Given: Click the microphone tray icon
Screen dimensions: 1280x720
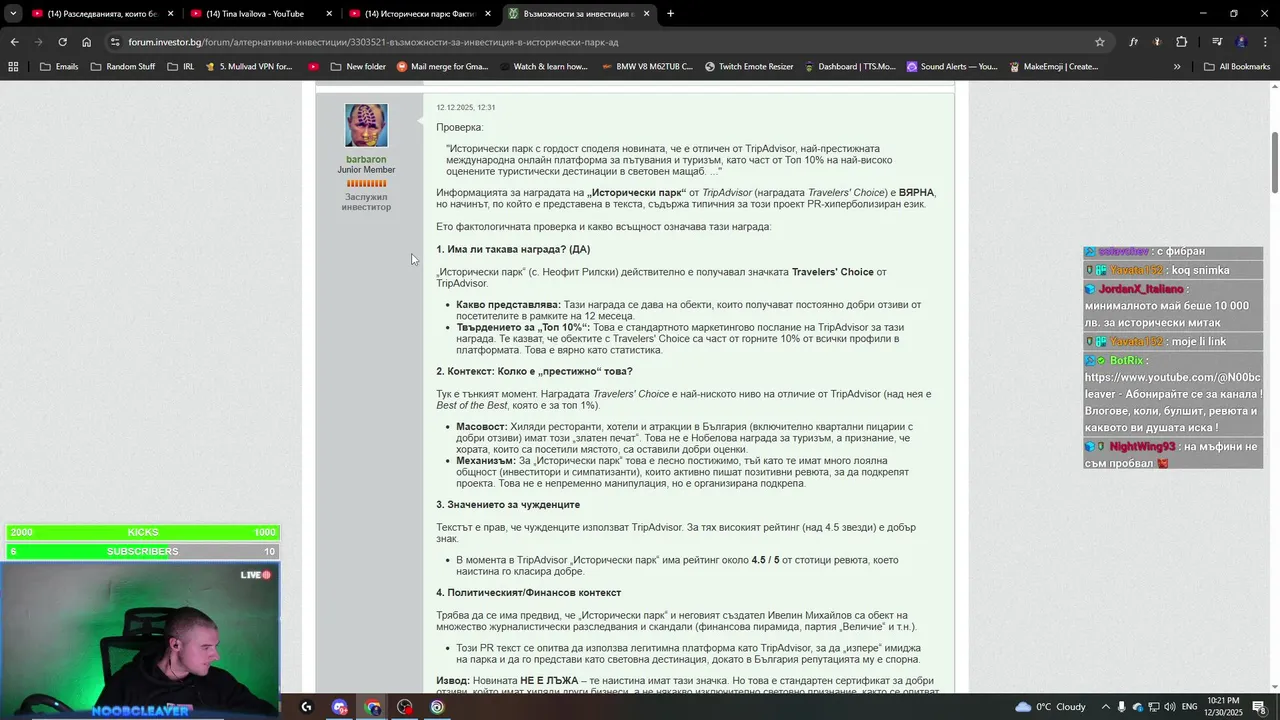Looking at the screenshot, I should (x=1121, y=707).
